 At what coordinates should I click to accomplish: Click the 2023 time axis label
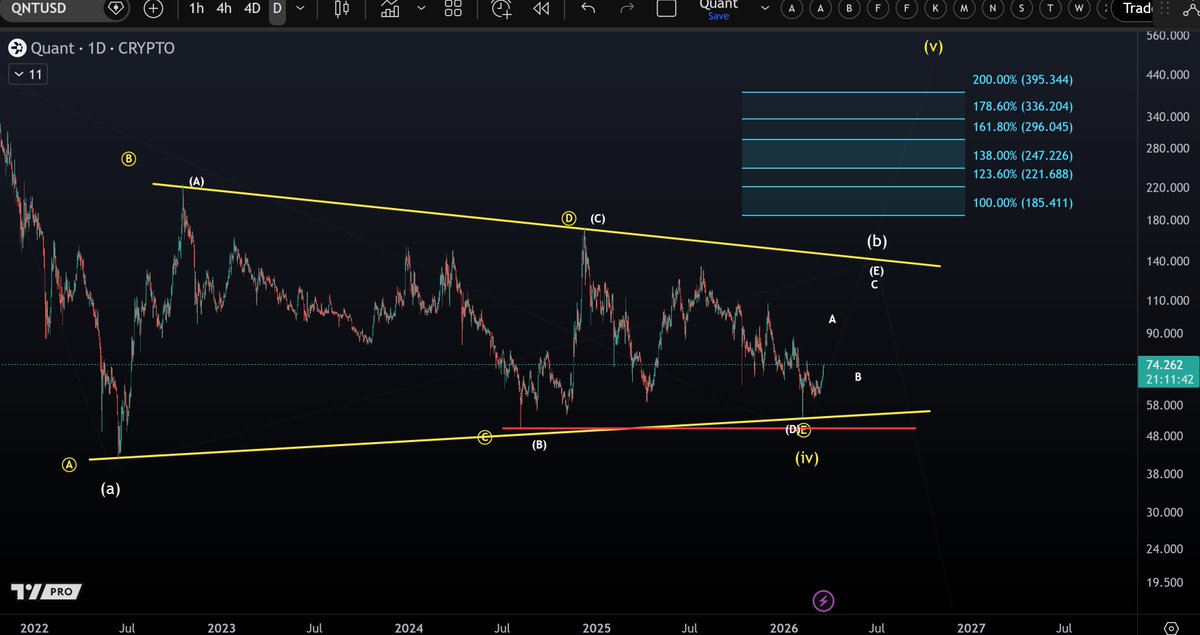click(x=221, y=628)
